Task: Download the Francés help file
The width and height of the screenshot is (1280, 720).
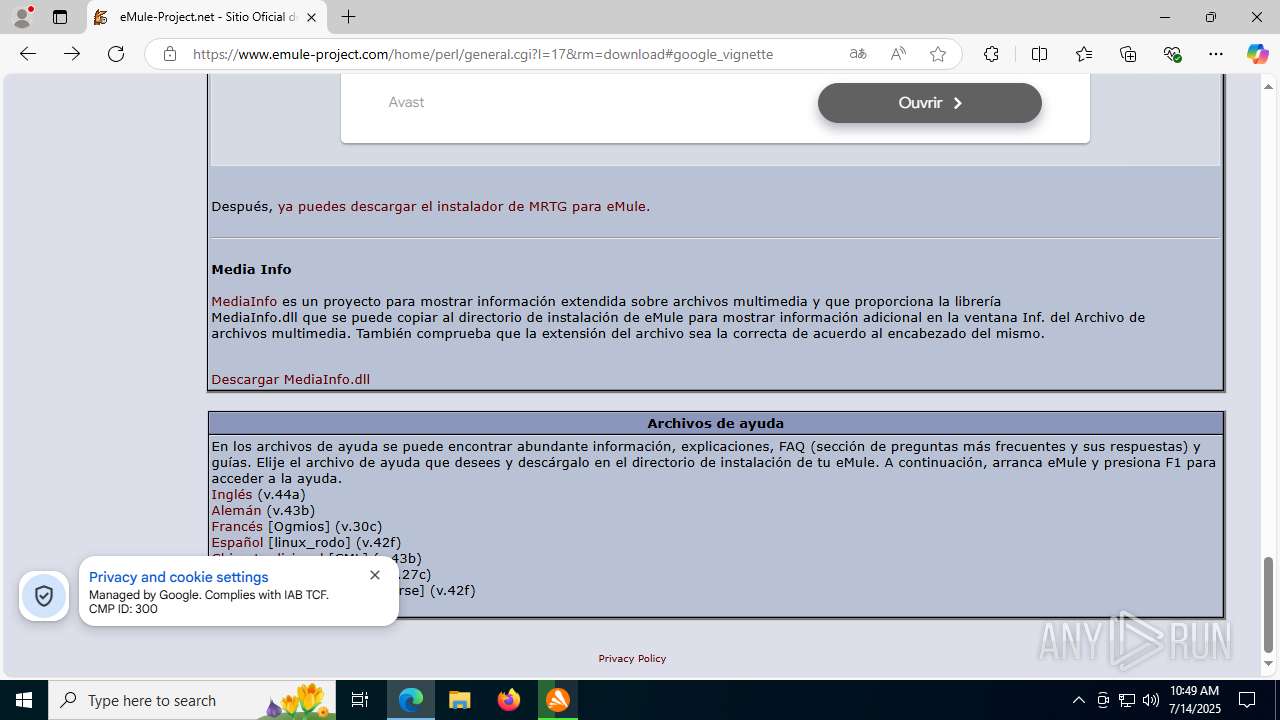Action: pyautogui.click(x=237, y=526)
